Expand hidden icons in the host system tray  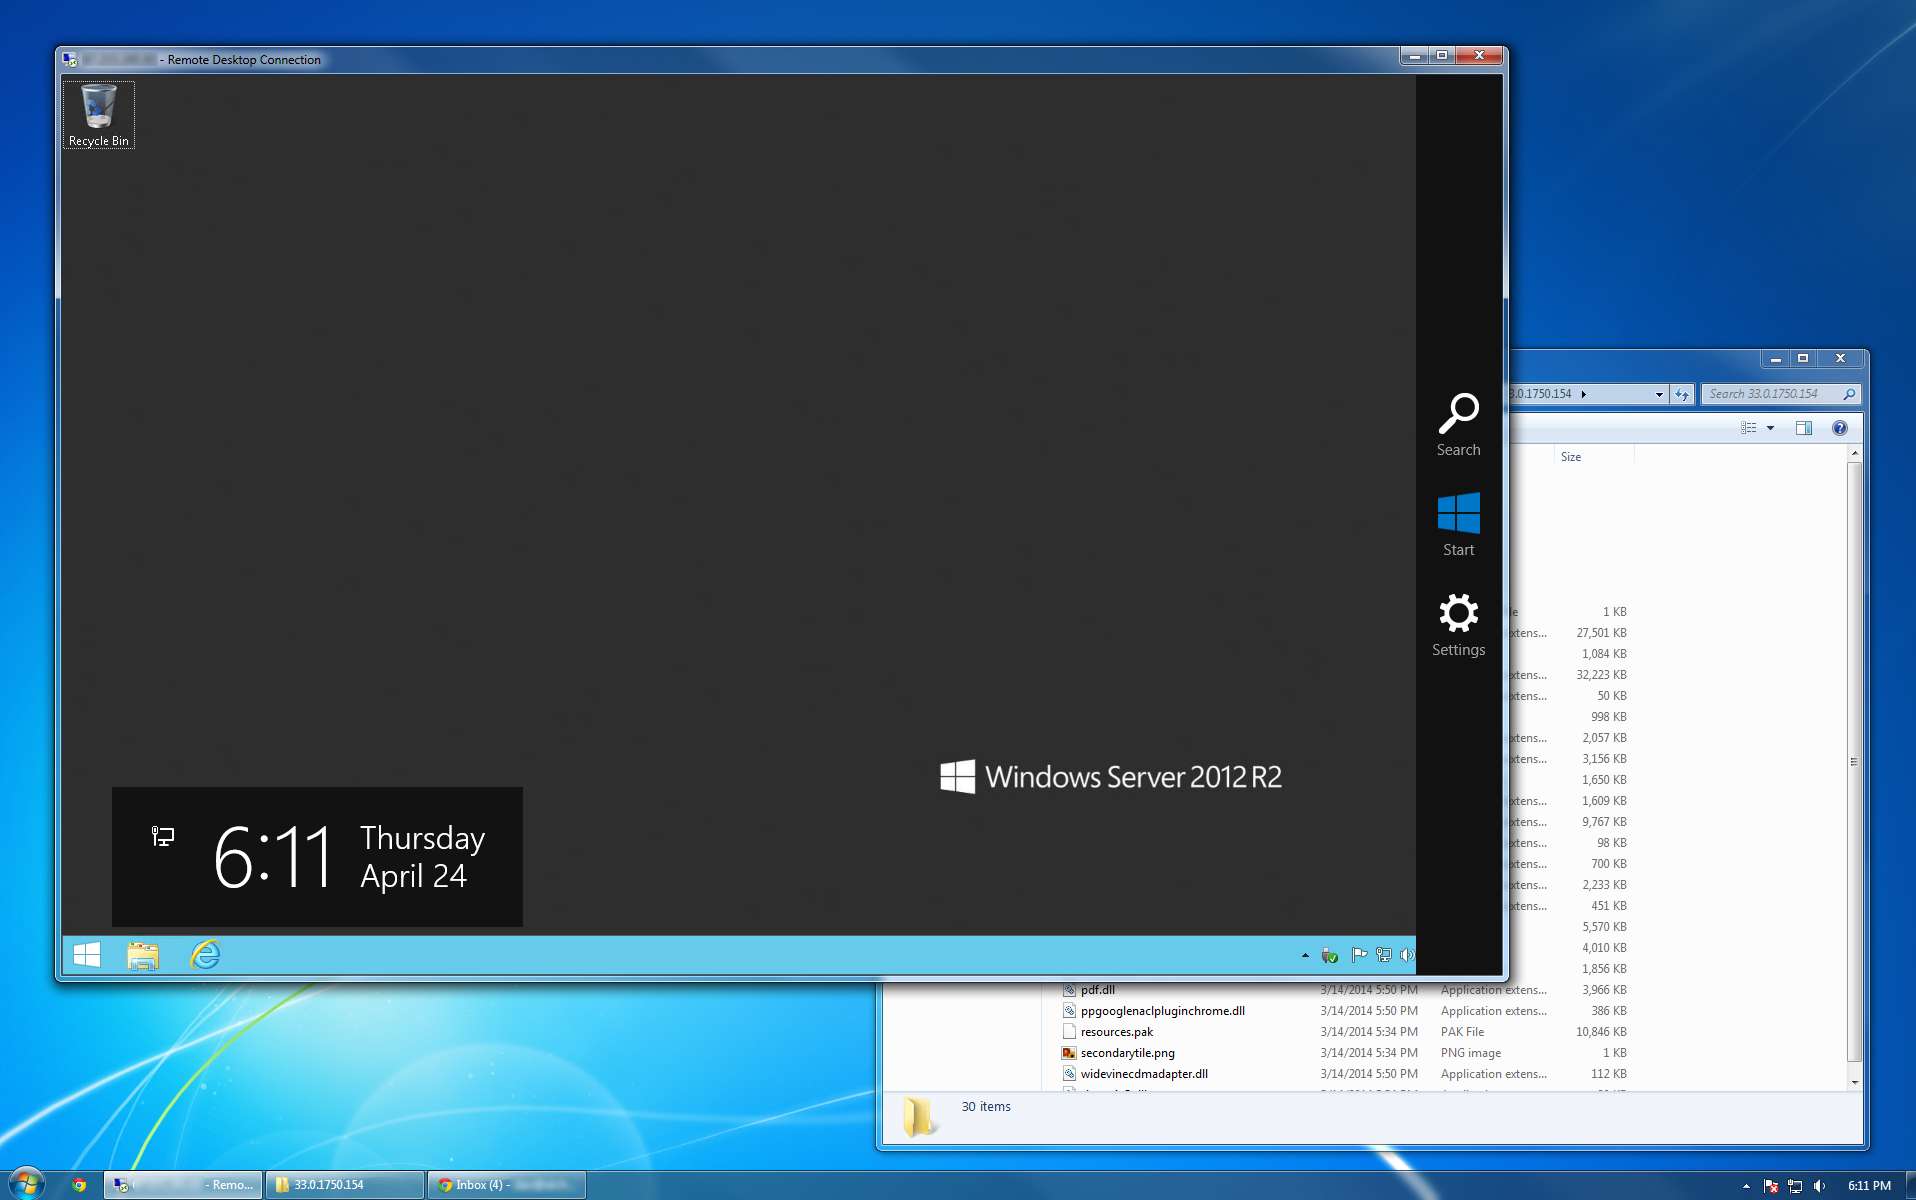[x=1748, y=1185]
